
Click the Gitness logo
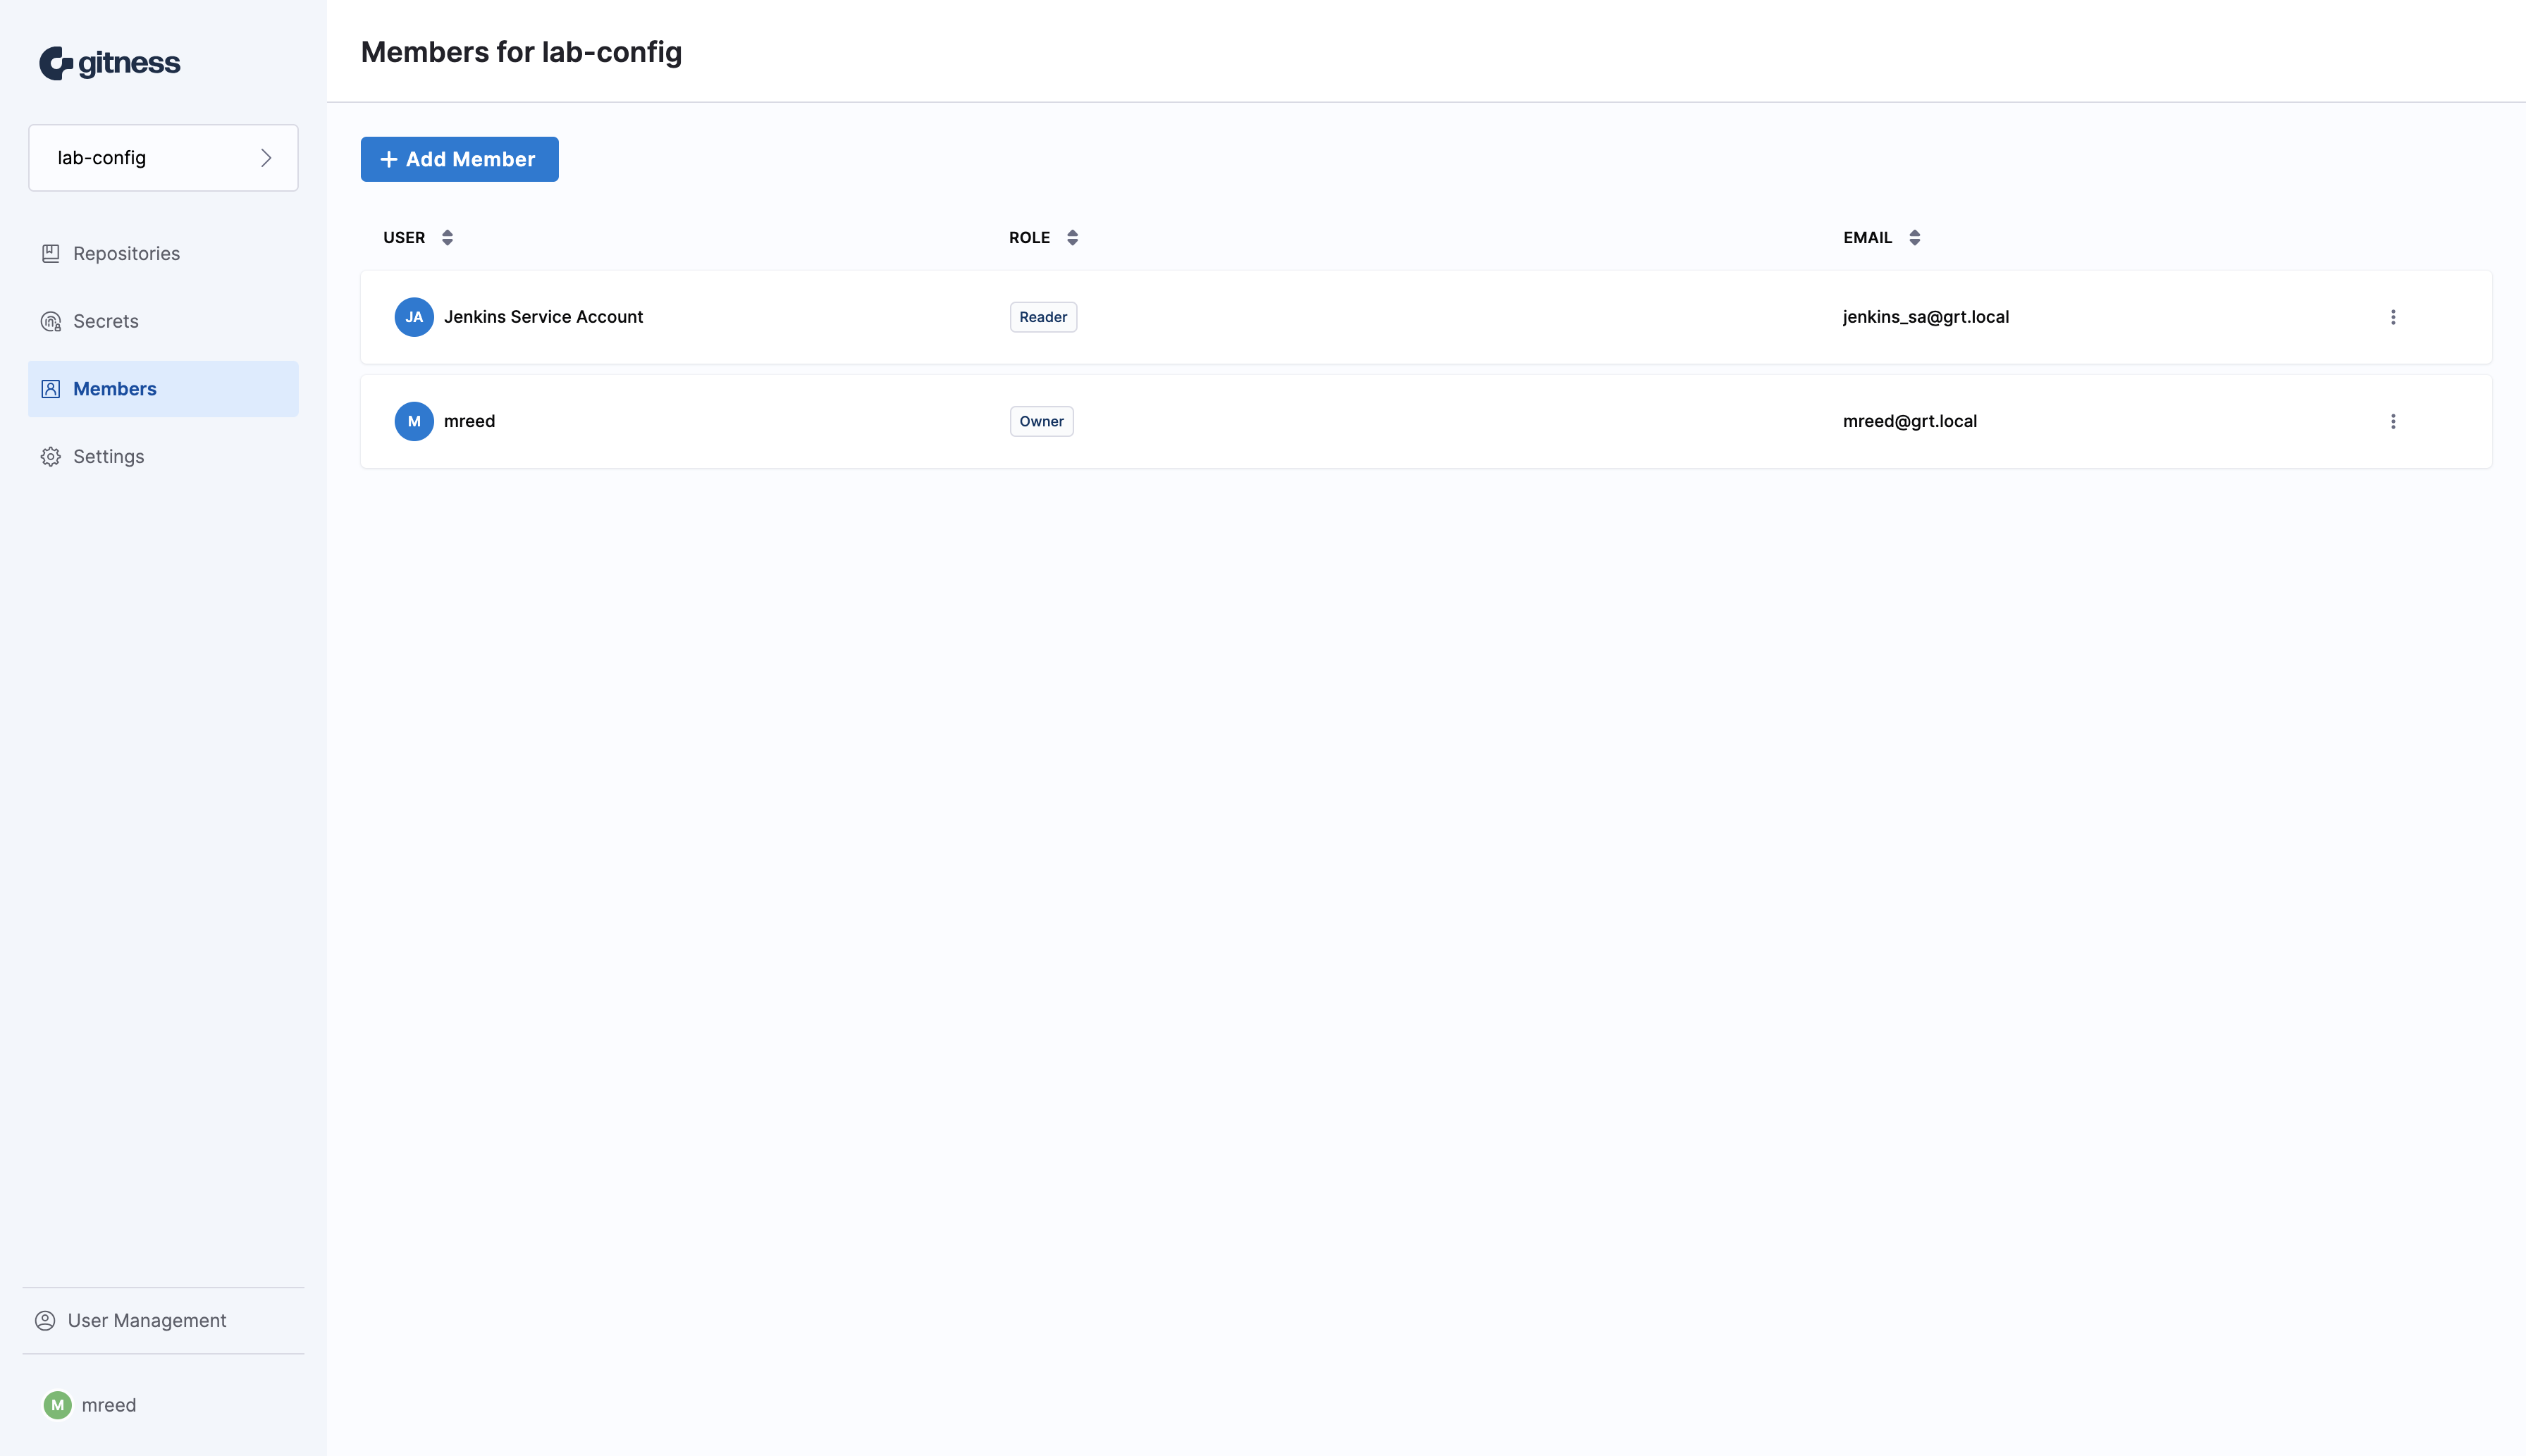[110, 63]
